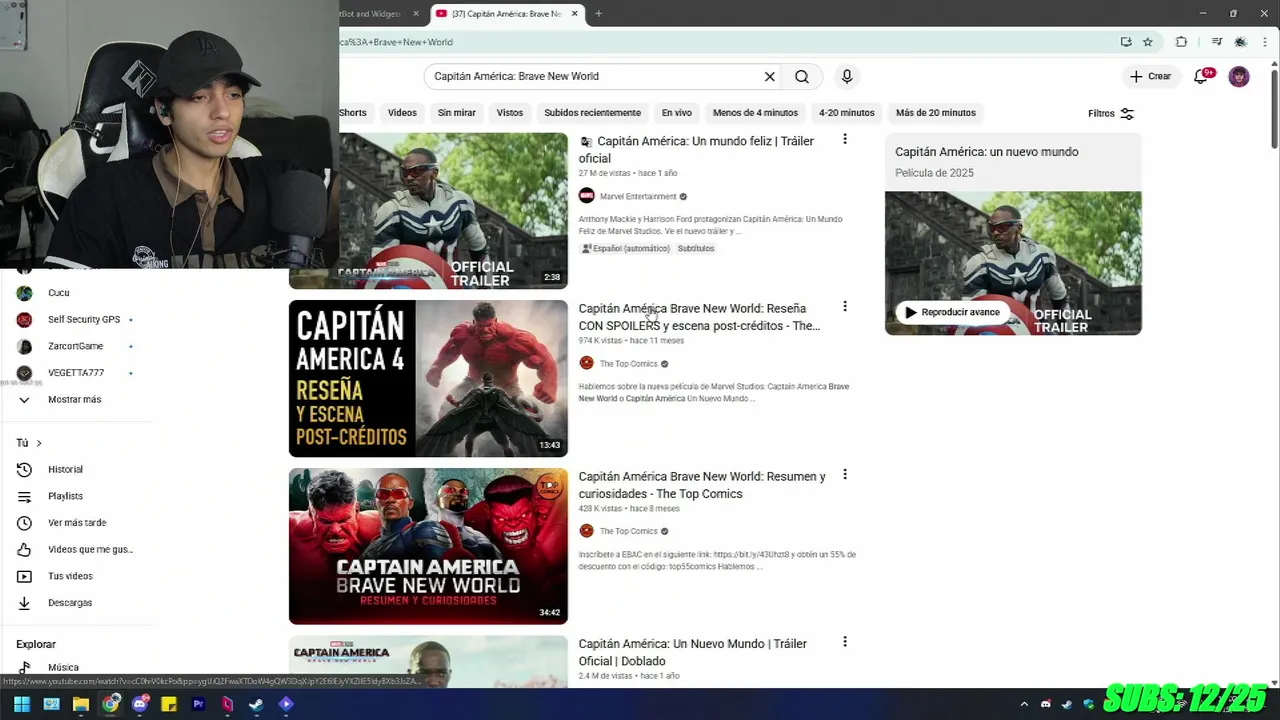Open the Chrome three-dot menu
Screen dimensions: 1280x720
point(1264,42)
